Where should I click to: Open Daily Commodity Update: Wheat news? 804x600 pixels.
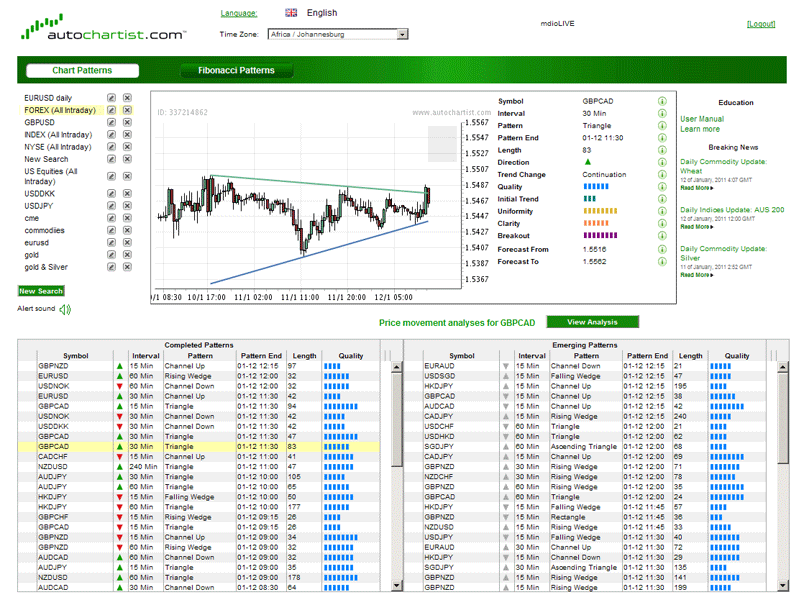click(723, 166)
